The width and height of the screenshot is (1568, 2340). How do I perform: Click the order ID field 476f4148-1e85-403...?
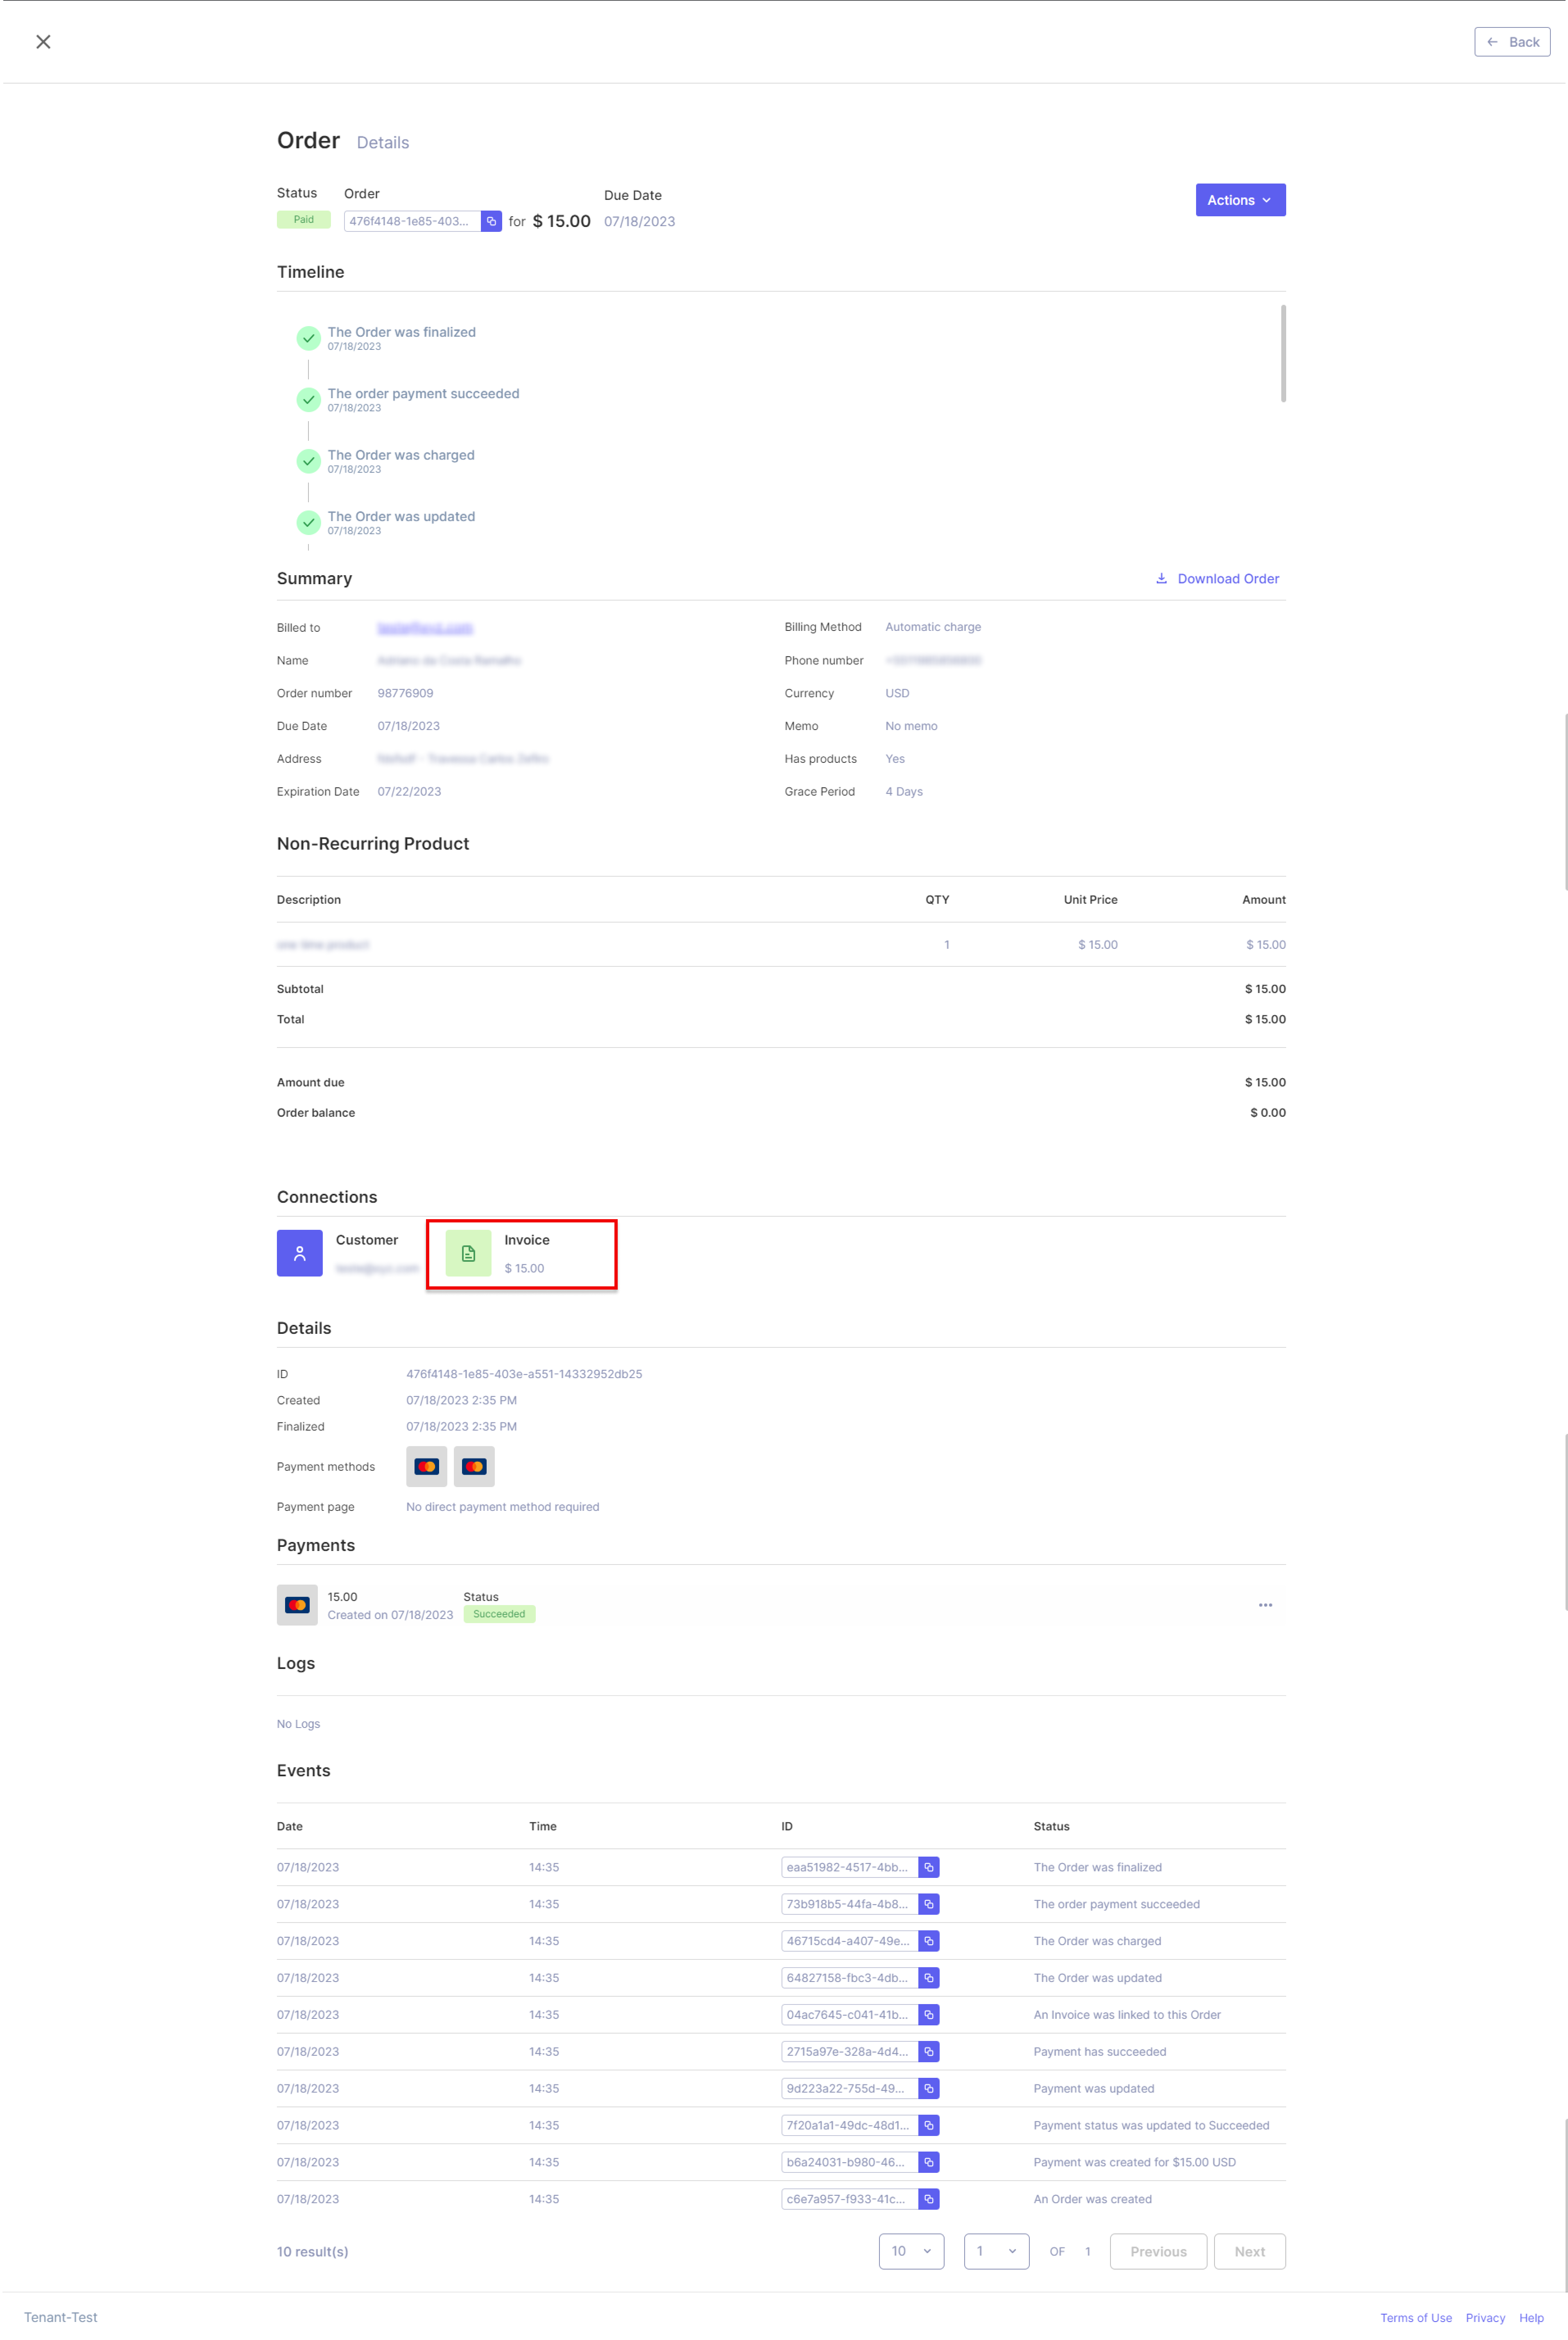[412, 221]
